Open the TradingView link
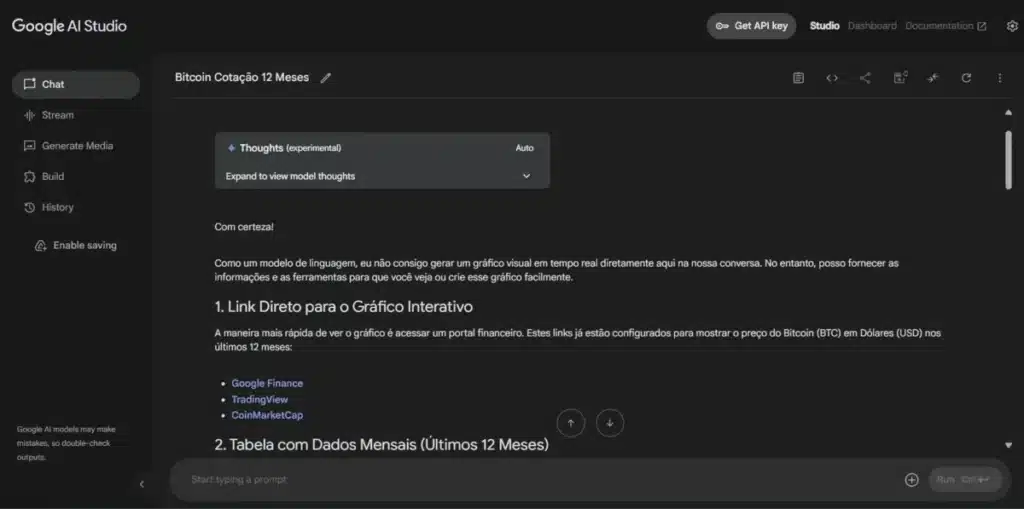Image resolution: width=1024 pixels, height=509 pixels. tap(259, 399)
